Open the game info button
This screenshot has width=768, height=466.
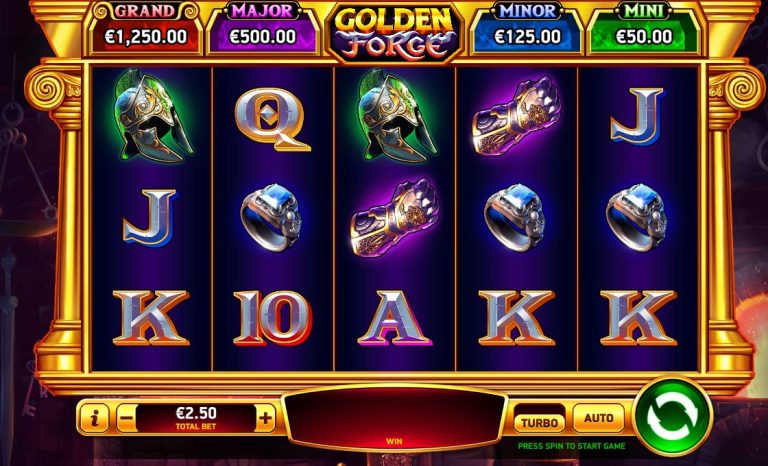point(95,418)
